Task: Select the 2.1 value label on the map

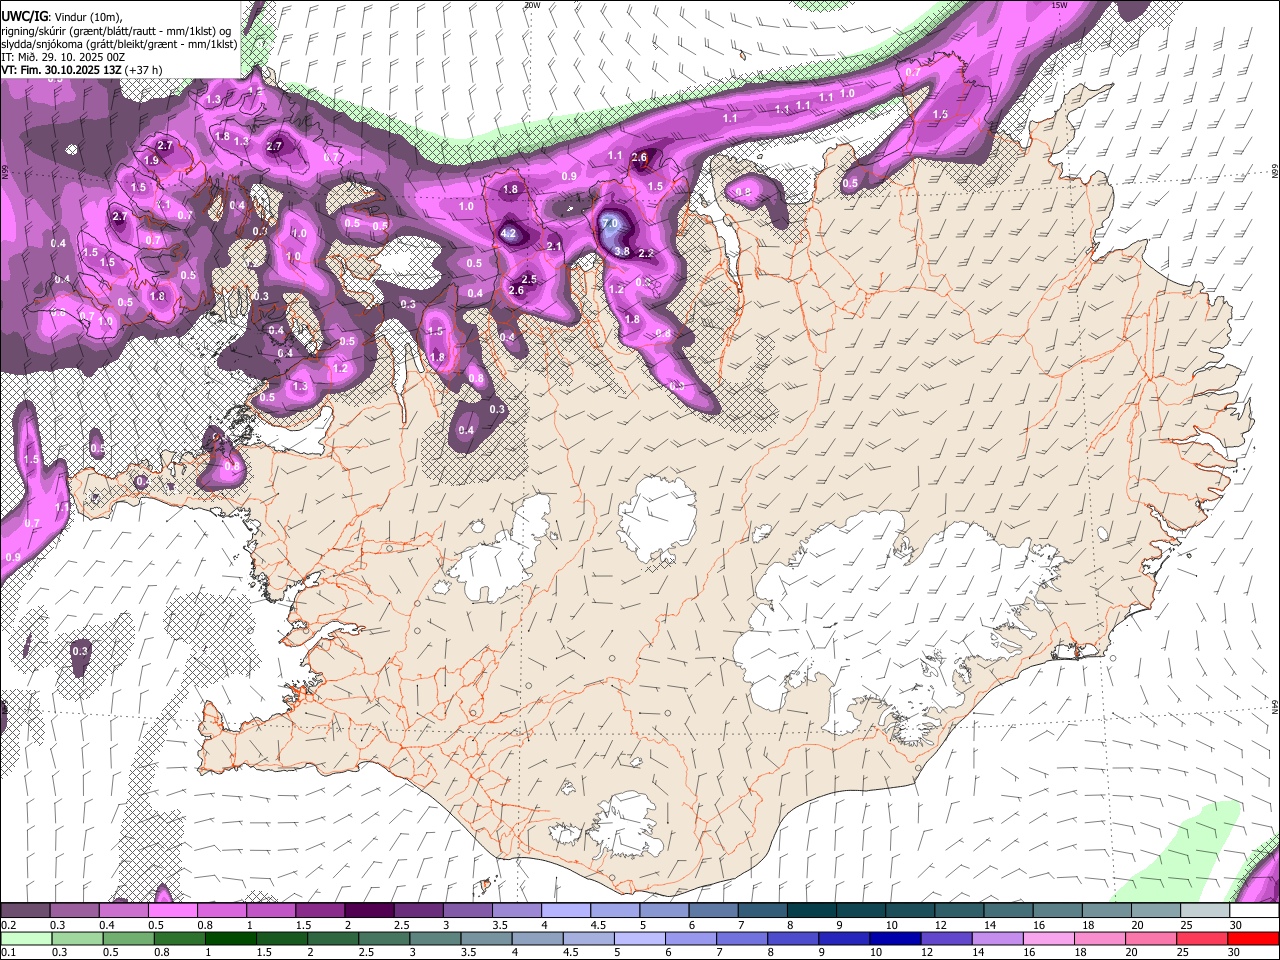Action: click(554, 247)
